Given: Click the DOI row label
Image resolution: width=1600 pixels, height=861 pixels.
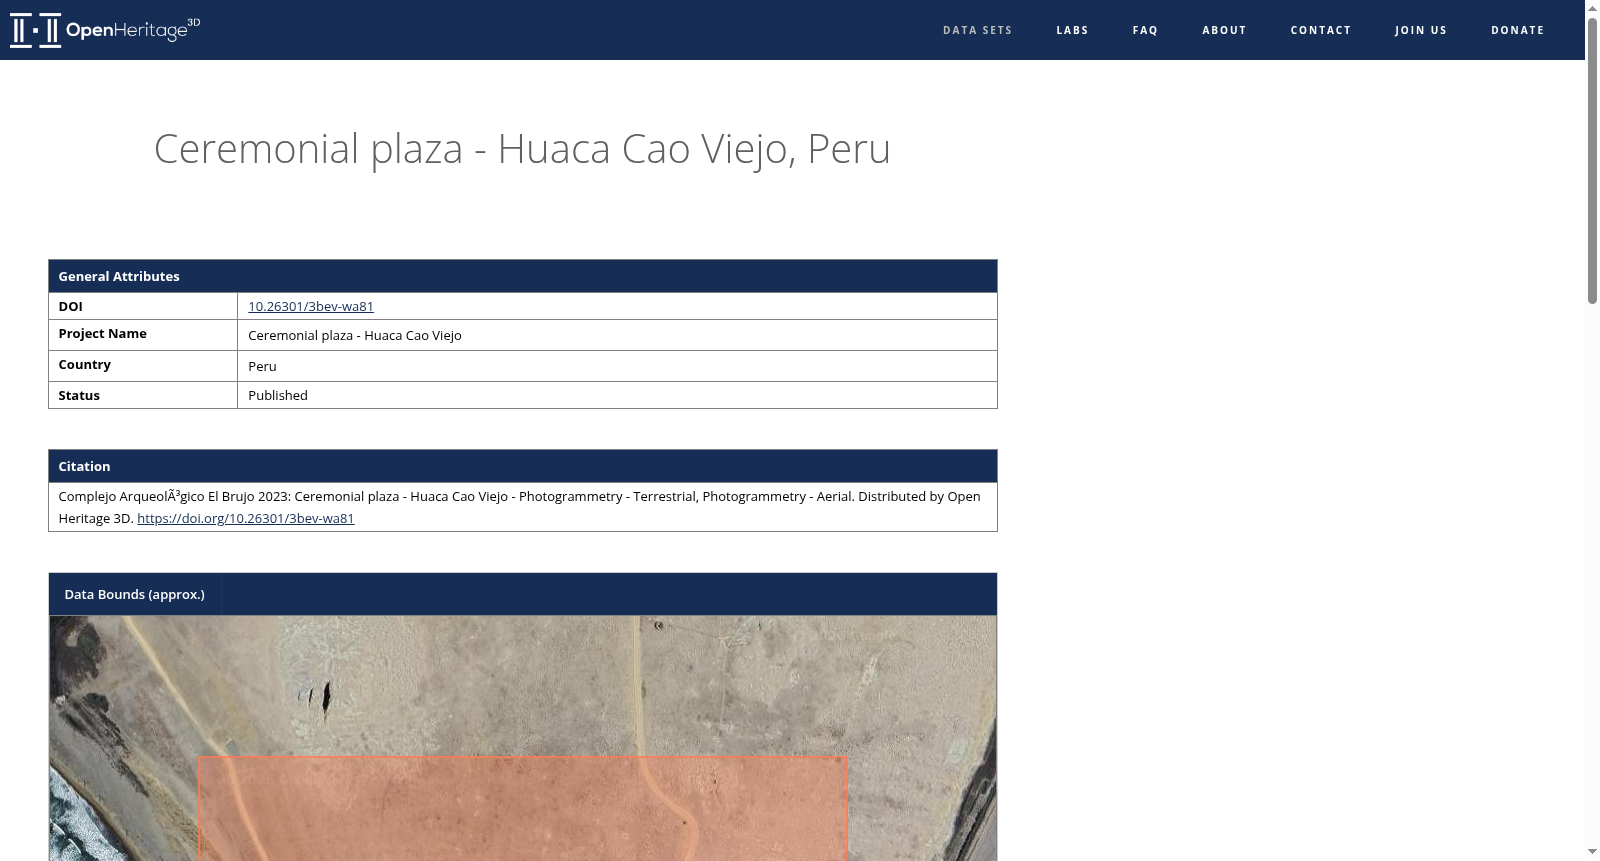Looking at the screenshot, I should [x=70, y=306].
